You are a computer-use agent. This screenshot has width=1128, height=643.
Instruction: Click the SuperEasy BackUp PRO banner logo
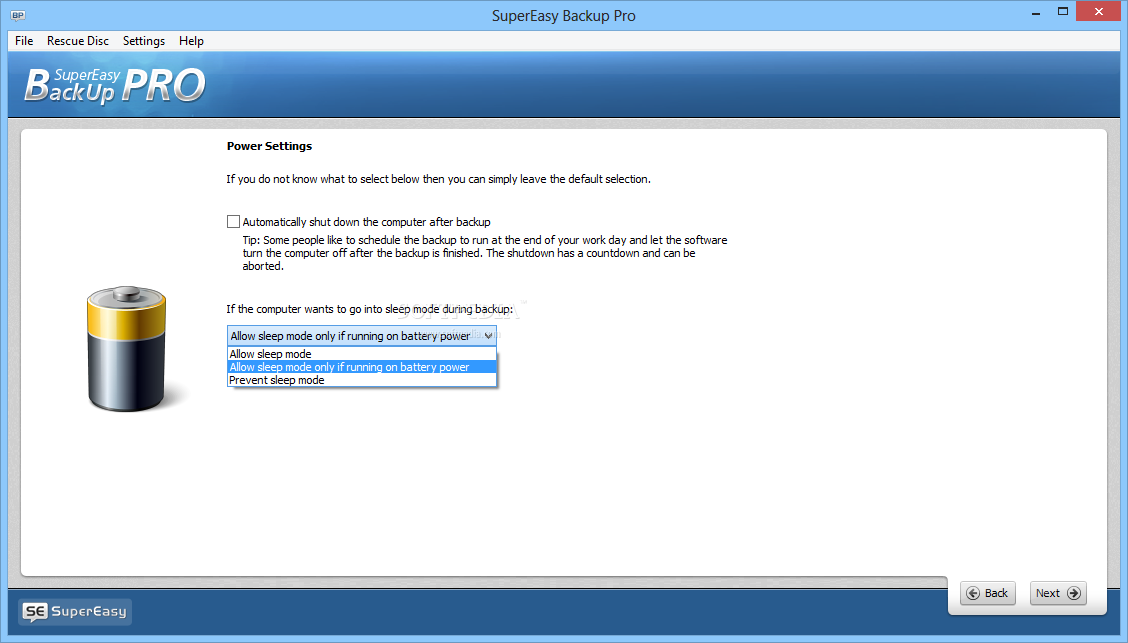pyautogui.click(x=115, y=85)
